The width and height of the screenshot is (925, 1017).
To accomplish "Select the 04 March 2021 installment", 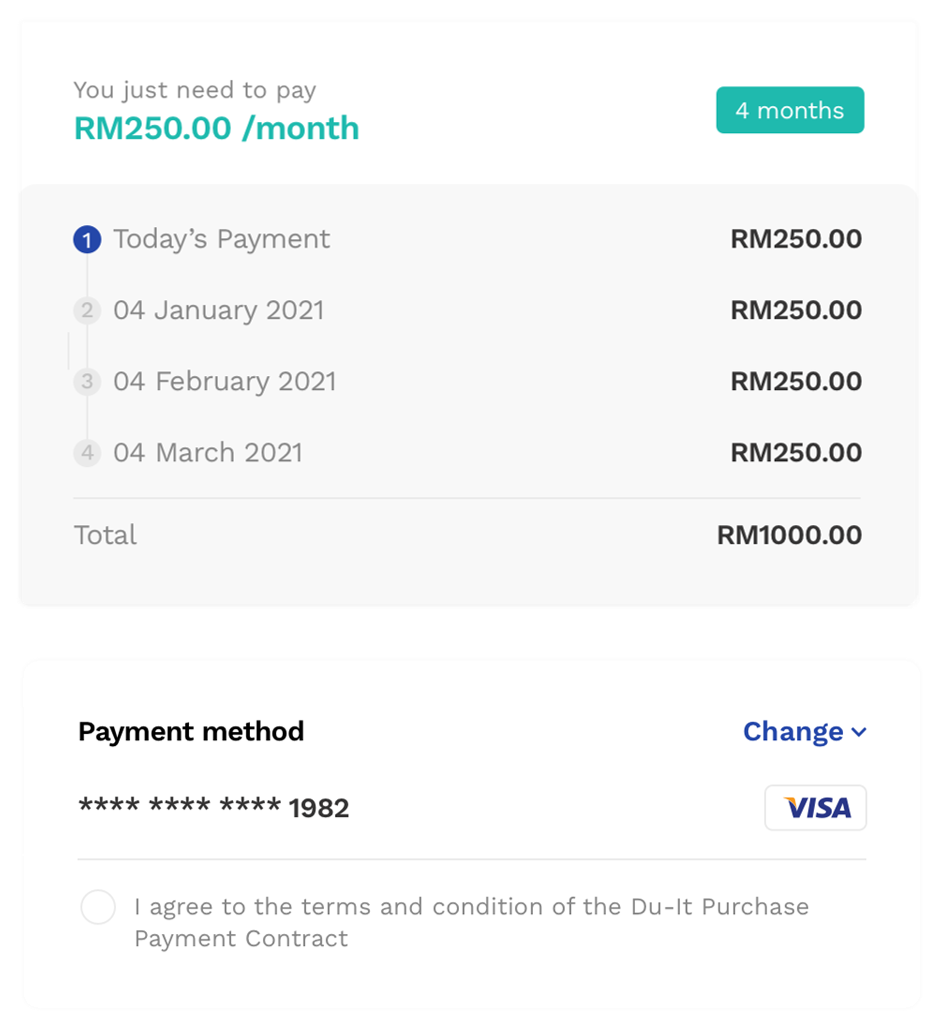I will (207, 453).
